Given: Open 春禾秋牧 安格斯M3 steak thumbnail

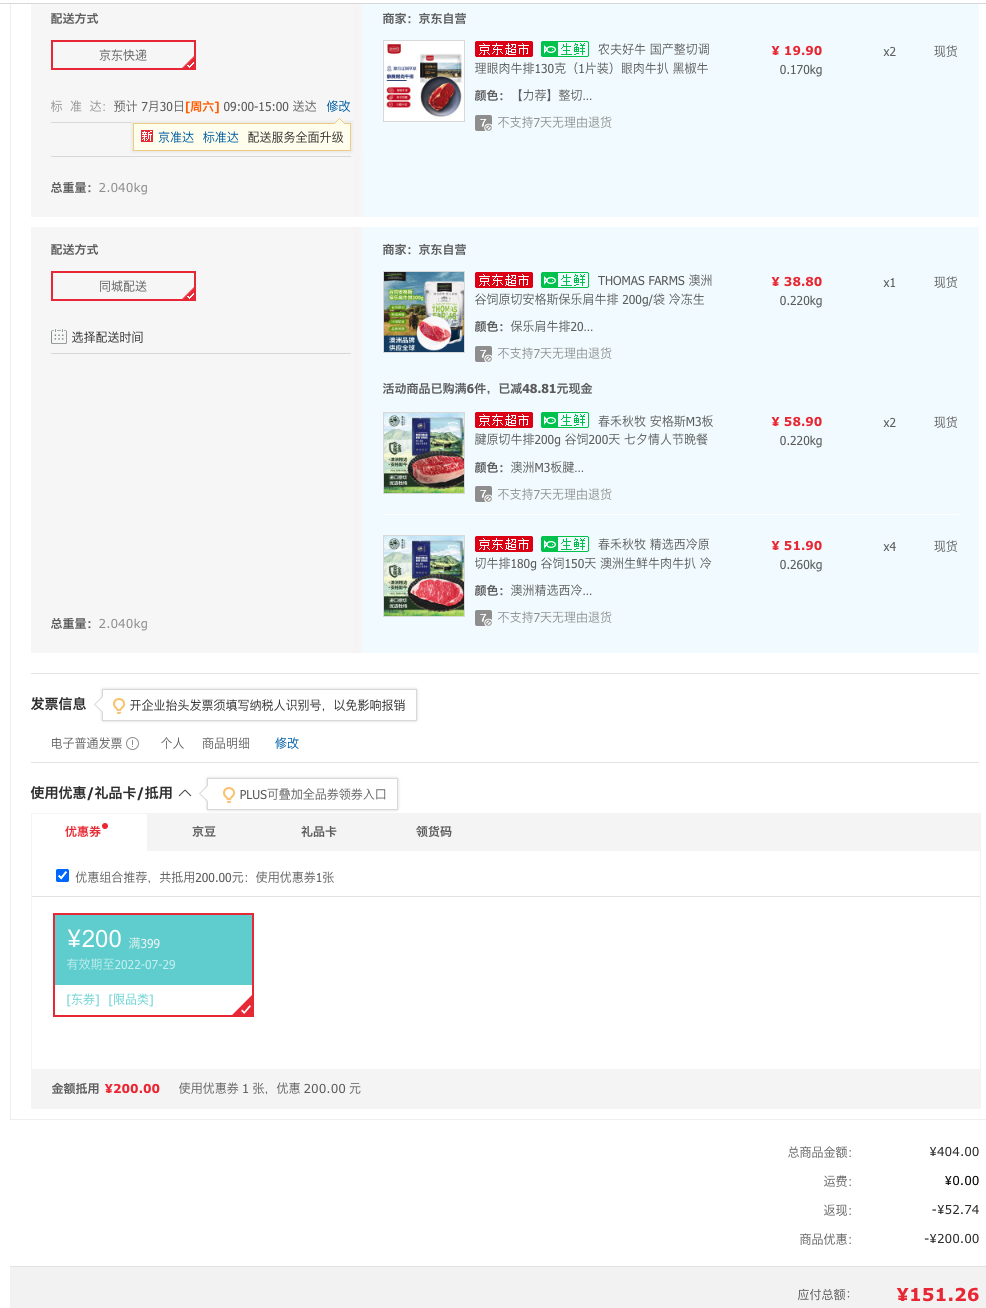Looking at the screenshot, I should 424,452.
